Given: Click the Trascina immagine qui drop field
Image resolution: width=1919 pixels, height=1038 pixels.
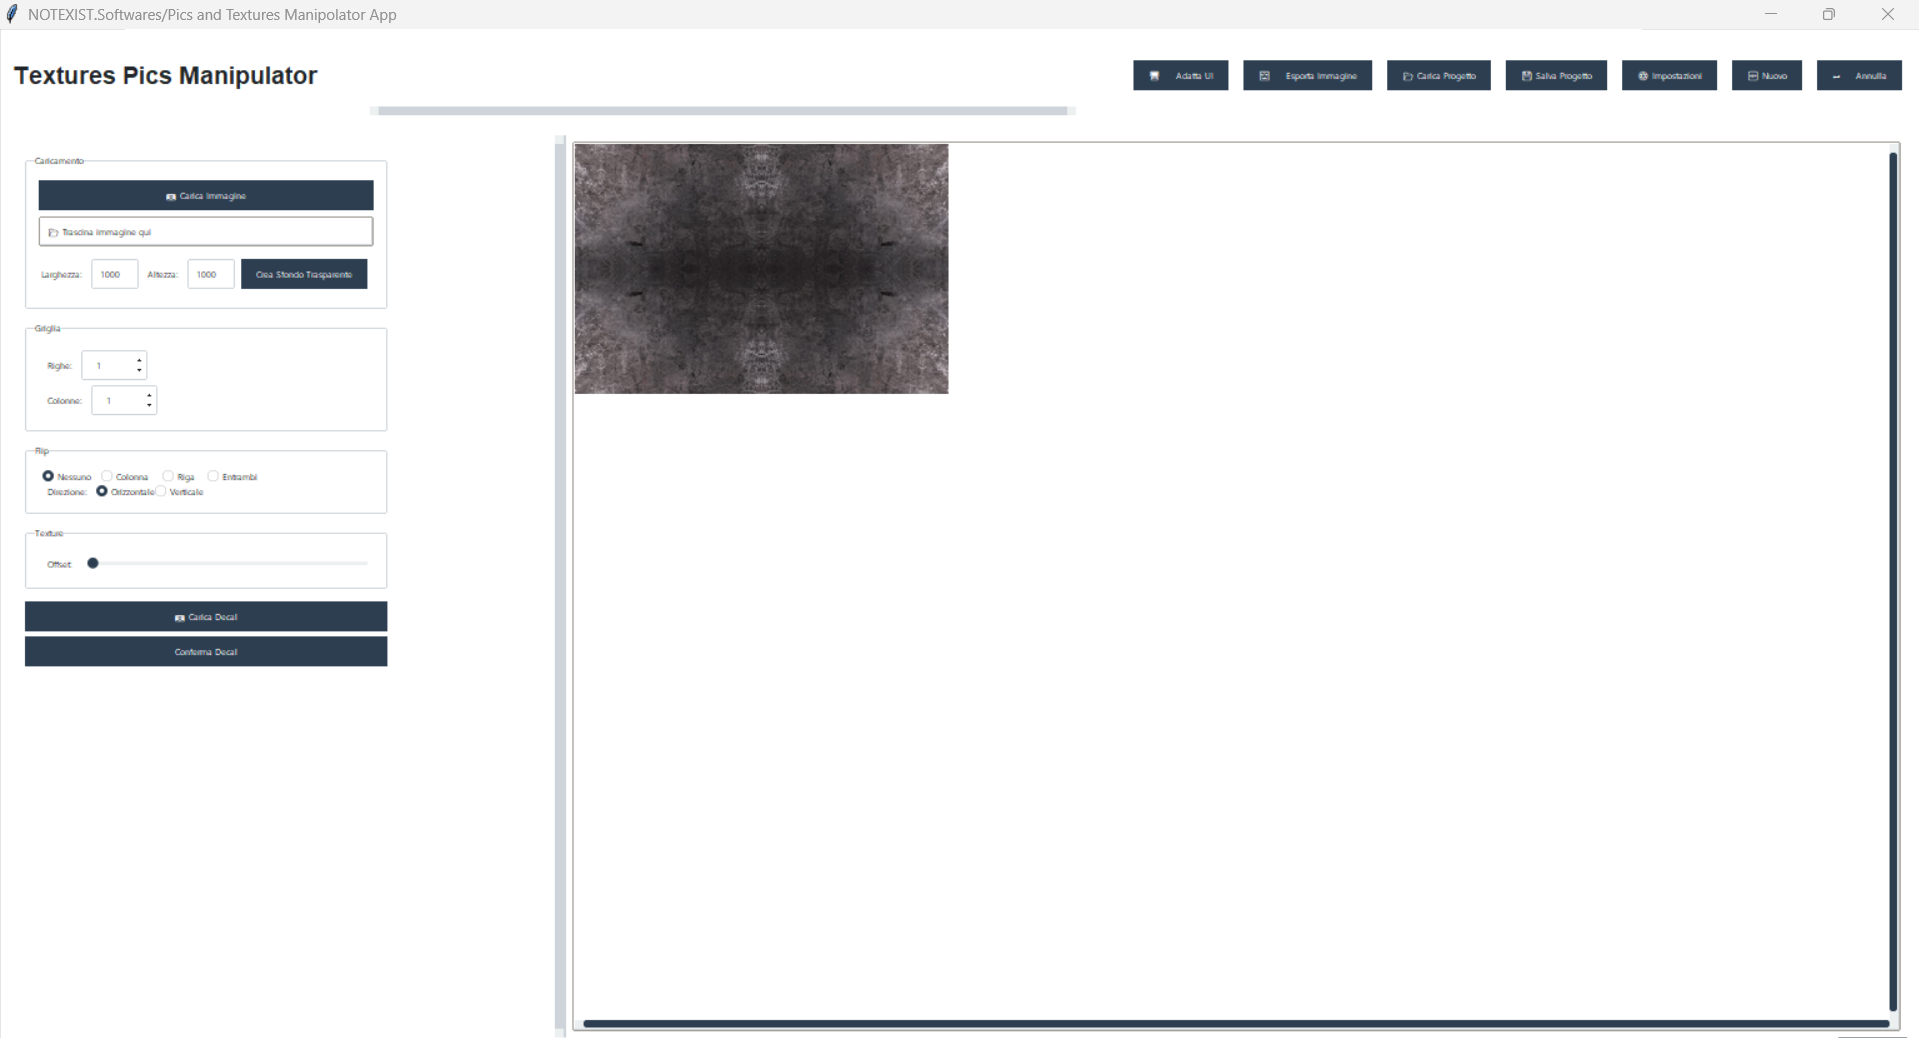Looking at the screenshot, I should (x=206, y=232).
